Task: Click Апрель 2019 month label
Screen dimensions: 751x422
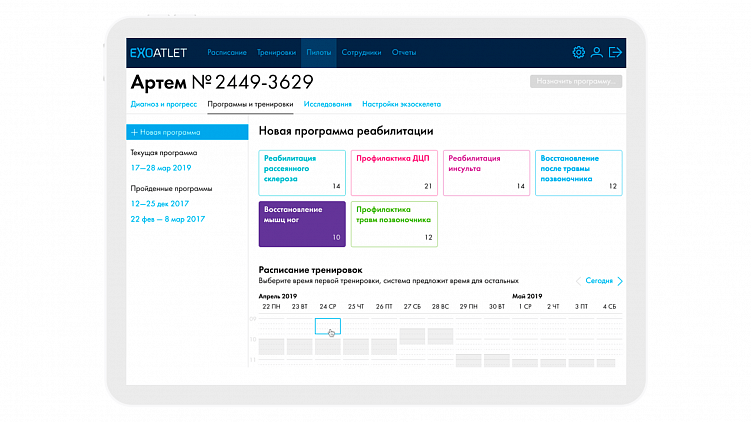Action: tap(278, 296)
